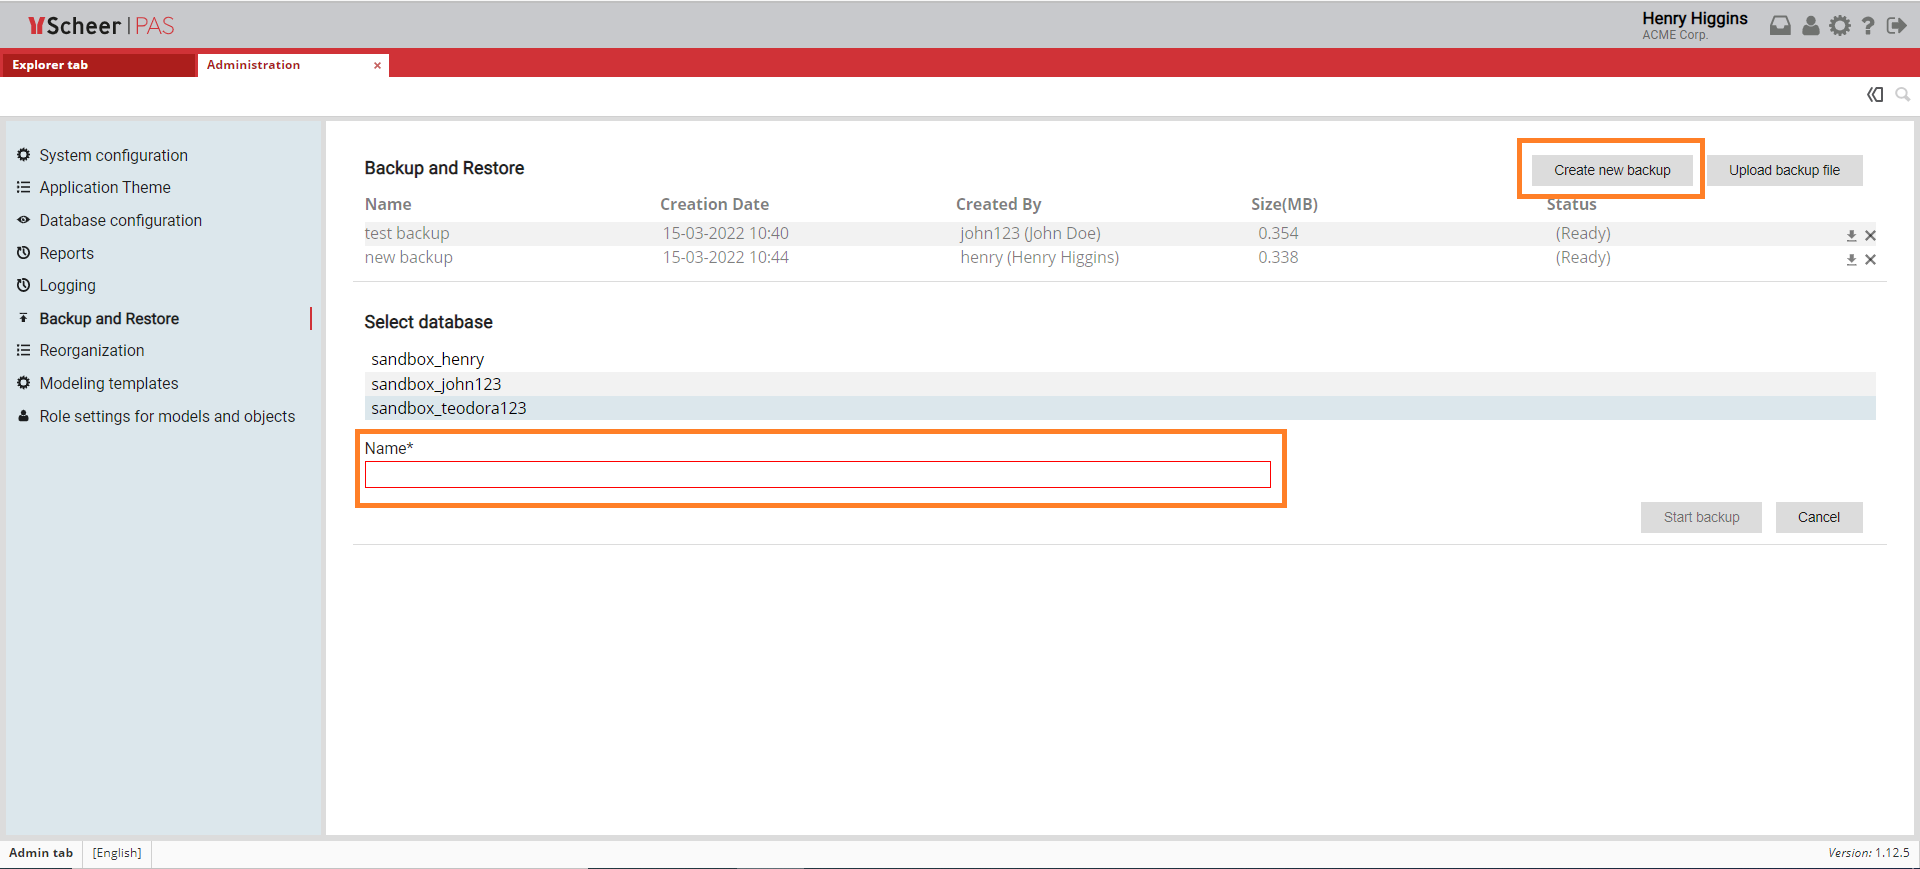1920x869 pixels.
Task: Click the backup Name input field
Action: click(817, 475)
